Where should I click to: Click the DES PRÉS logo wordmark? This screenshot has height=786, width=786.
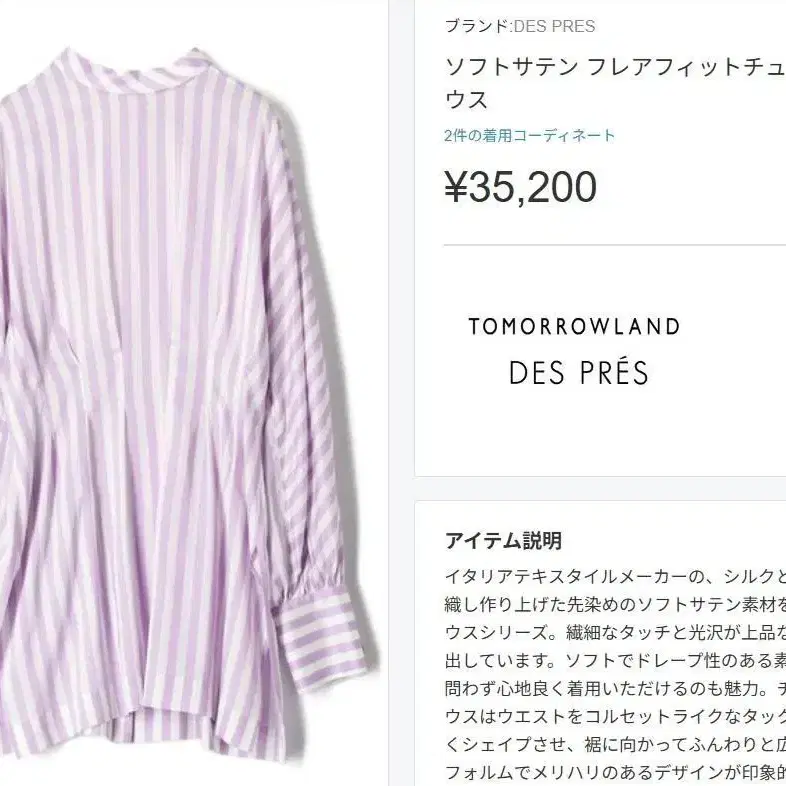(x=579, y=372)
